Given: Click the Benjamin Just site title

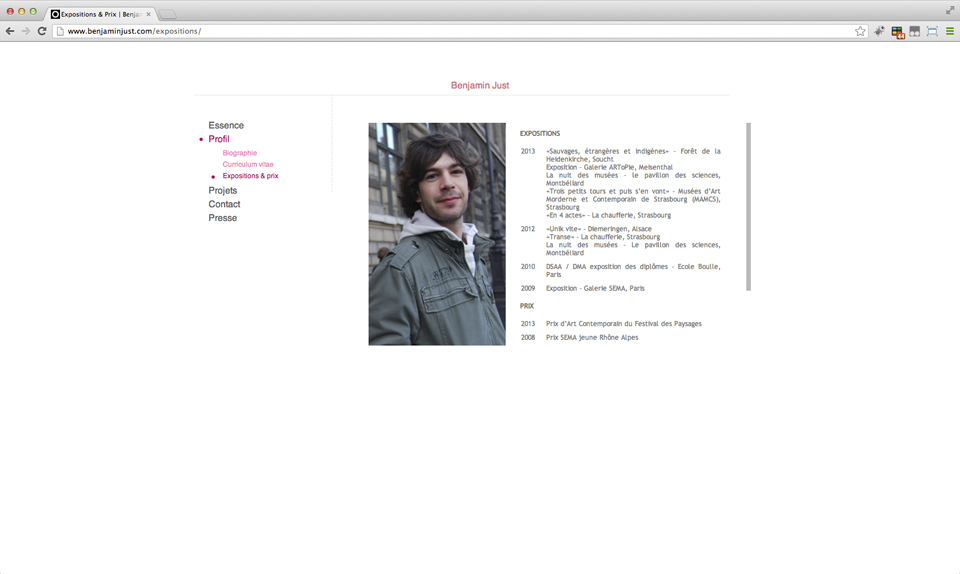Looking at the screenshot, I should click(x=480, y=86).
